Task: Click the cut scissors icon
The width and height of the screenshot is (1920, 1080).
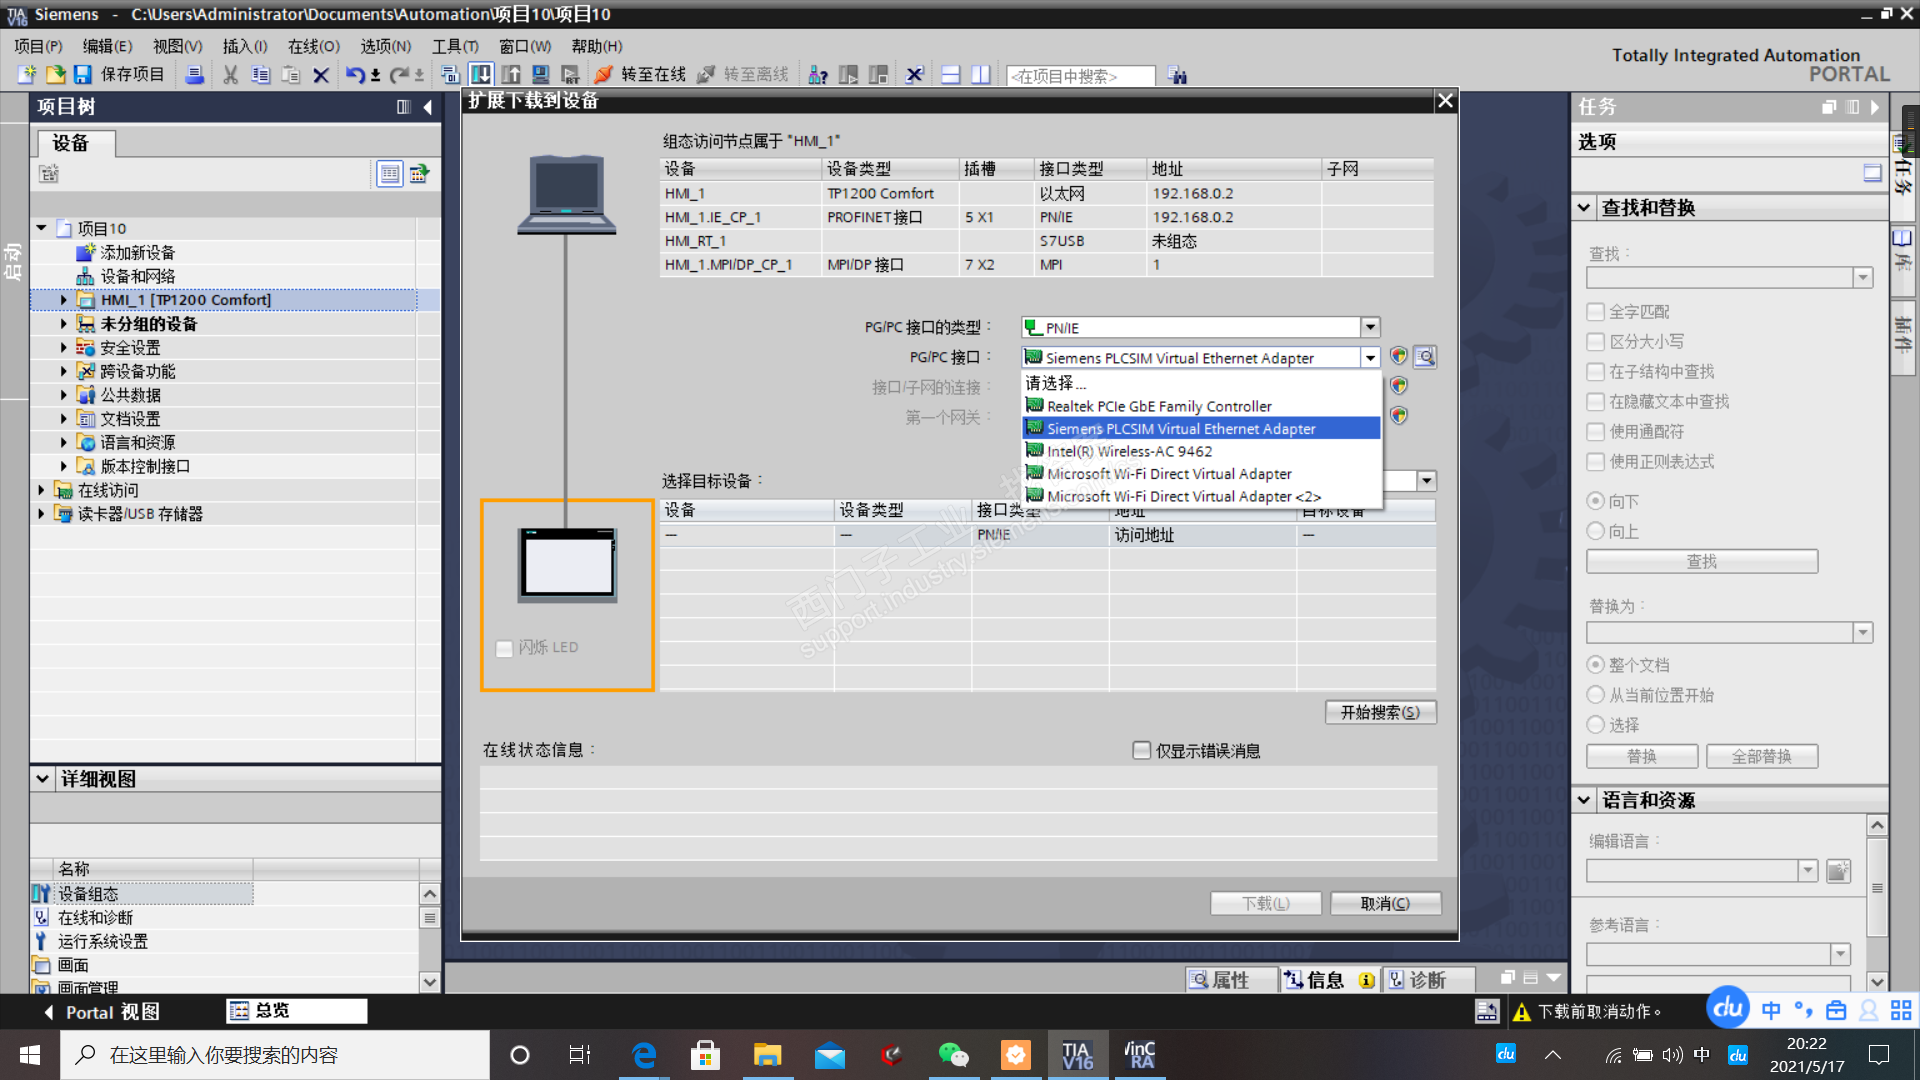Action: (230, 75)
